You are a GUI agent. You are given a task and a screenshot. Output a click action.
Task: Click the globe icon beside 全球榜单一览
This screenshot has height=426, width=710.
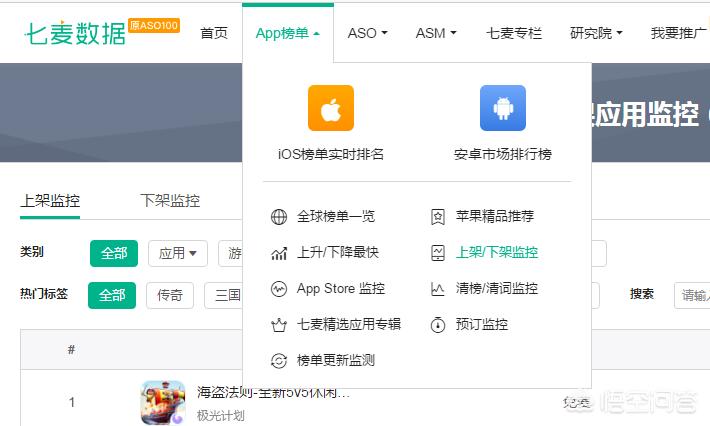click(x=279, y=216)
